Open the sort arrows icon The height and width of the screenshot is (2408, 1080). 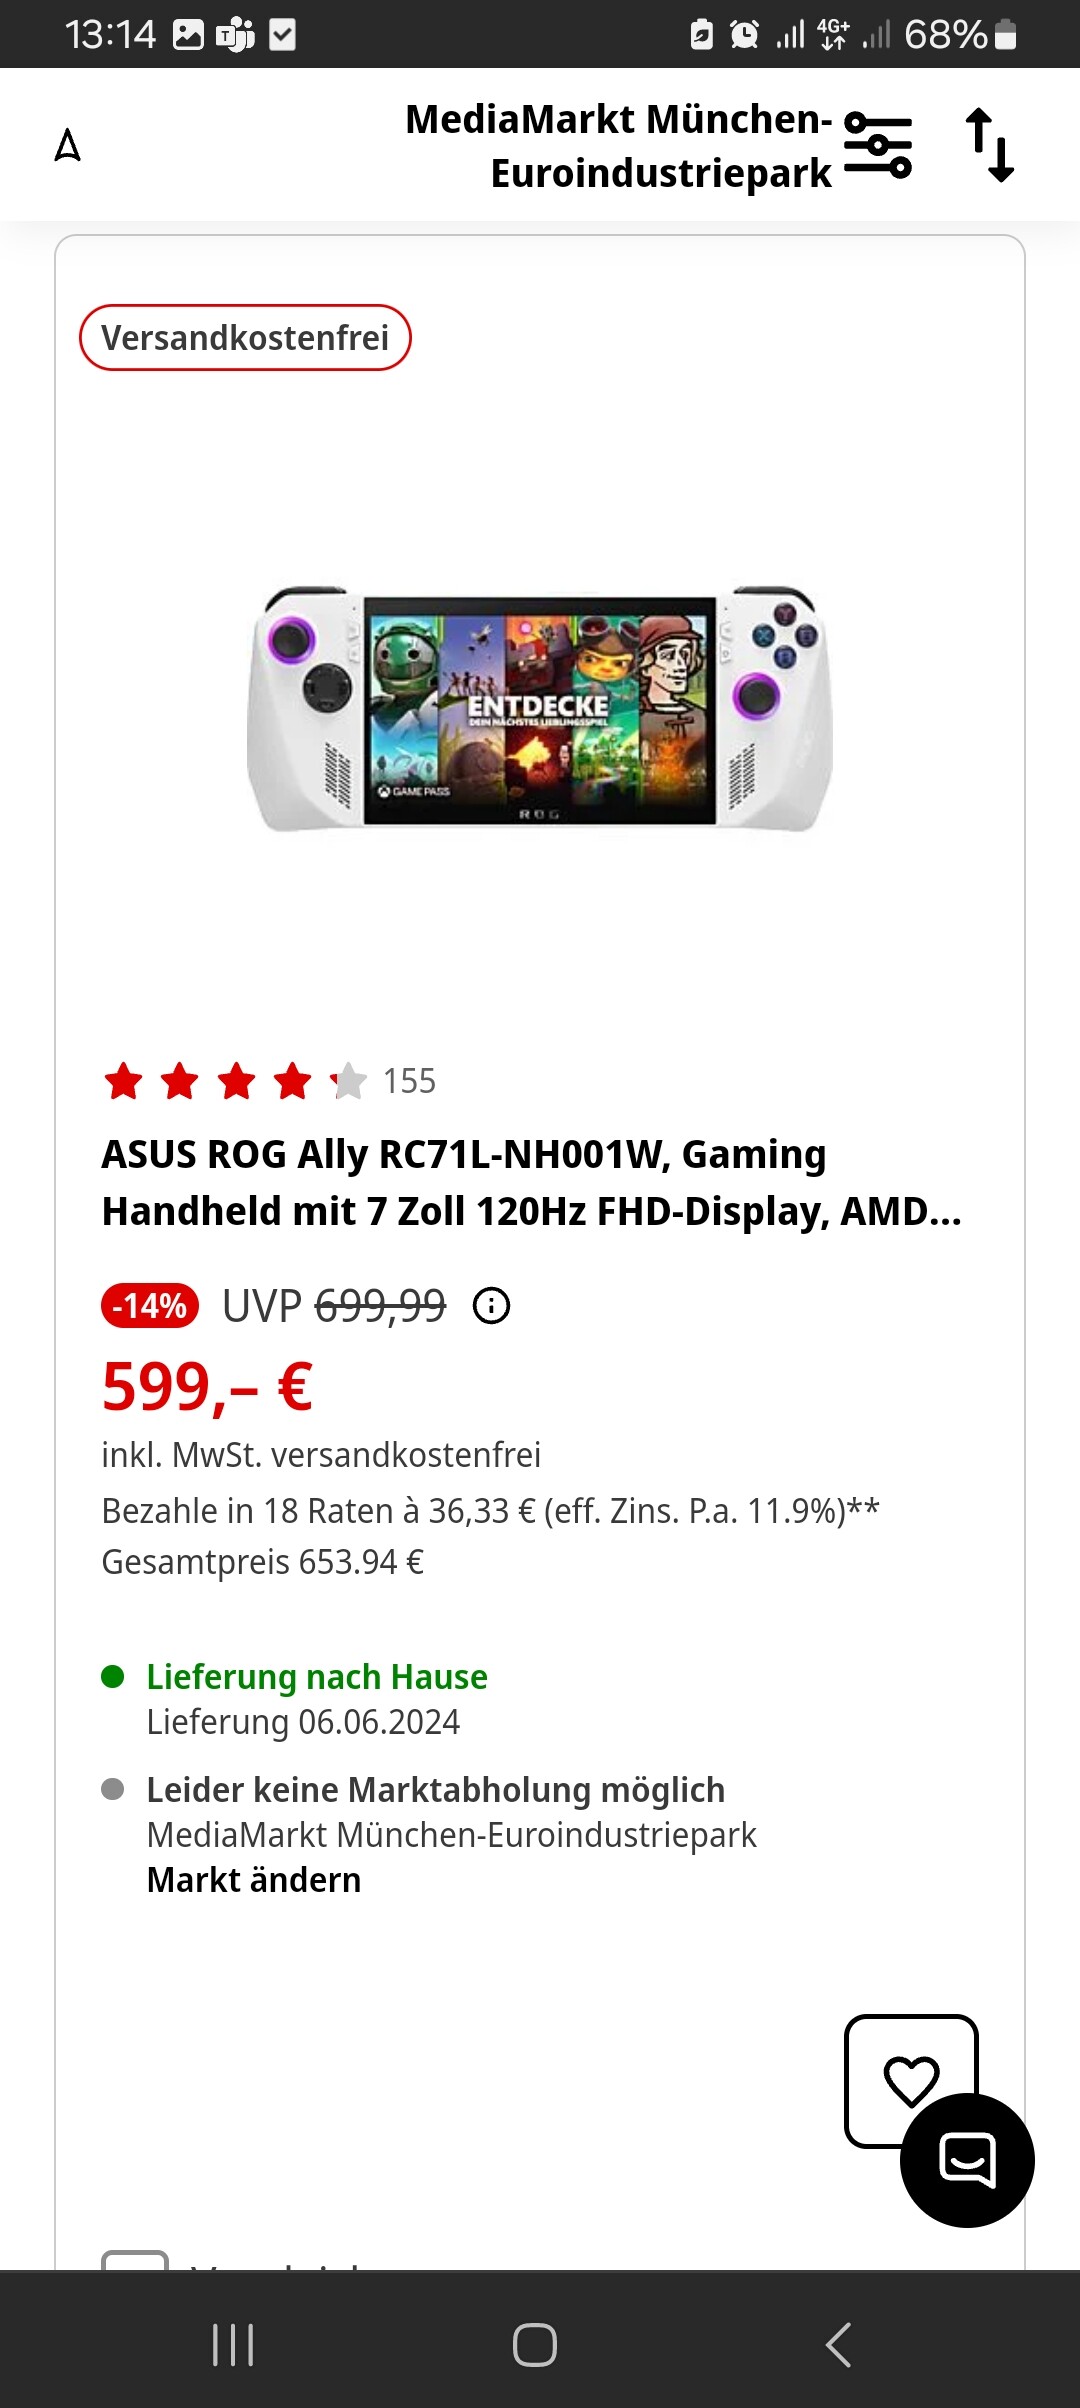pos(990,145)
